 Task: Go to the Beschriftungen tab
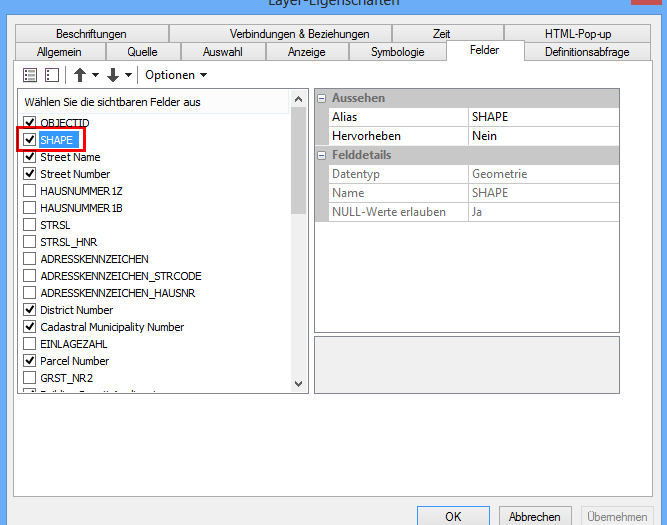91,34
